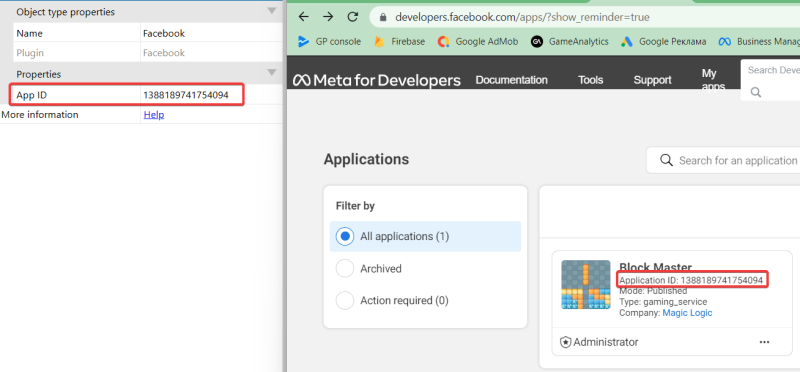Open the Tools menu
This screenshot has width=800, height=372.
click(591, 80)
